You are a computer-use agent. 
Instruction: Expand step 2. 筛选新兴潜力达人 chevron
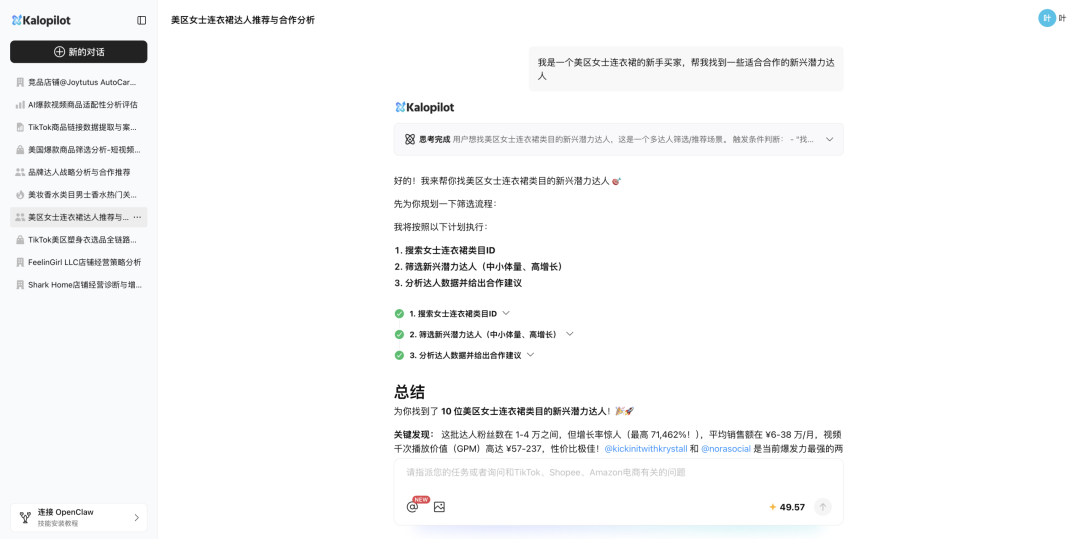point(570,334)
